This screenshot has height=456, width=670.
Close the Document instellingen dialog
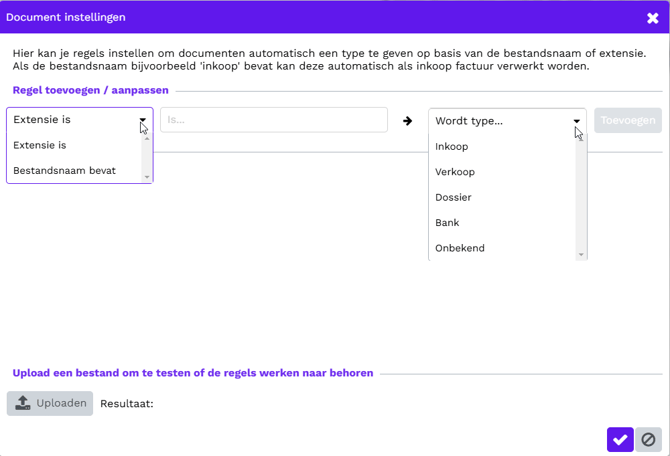tap(653, 17)
